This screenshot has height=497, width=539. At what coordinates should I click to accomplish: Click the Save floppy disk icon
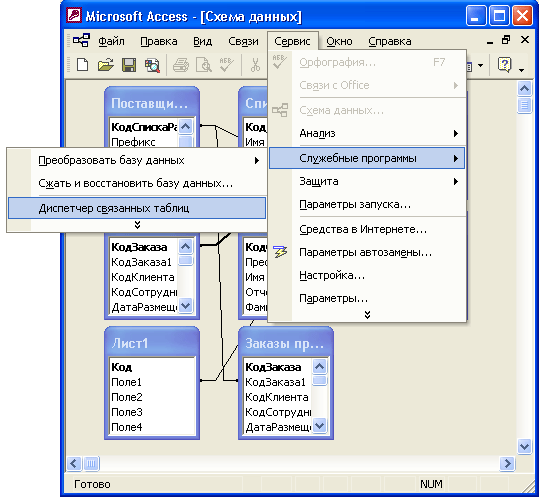(129, 65)
